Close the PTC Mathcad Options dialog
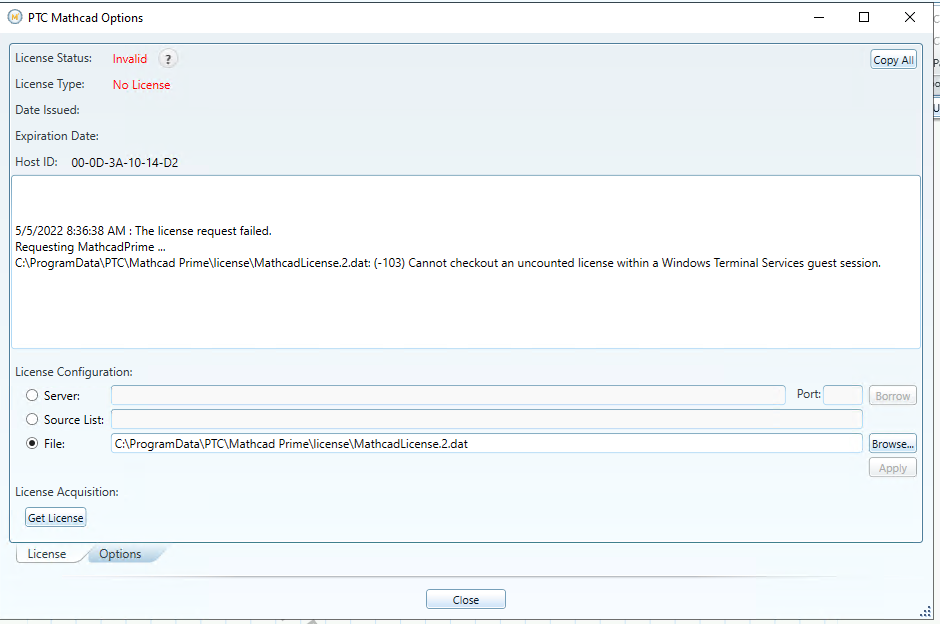 [x=465, y=599]
